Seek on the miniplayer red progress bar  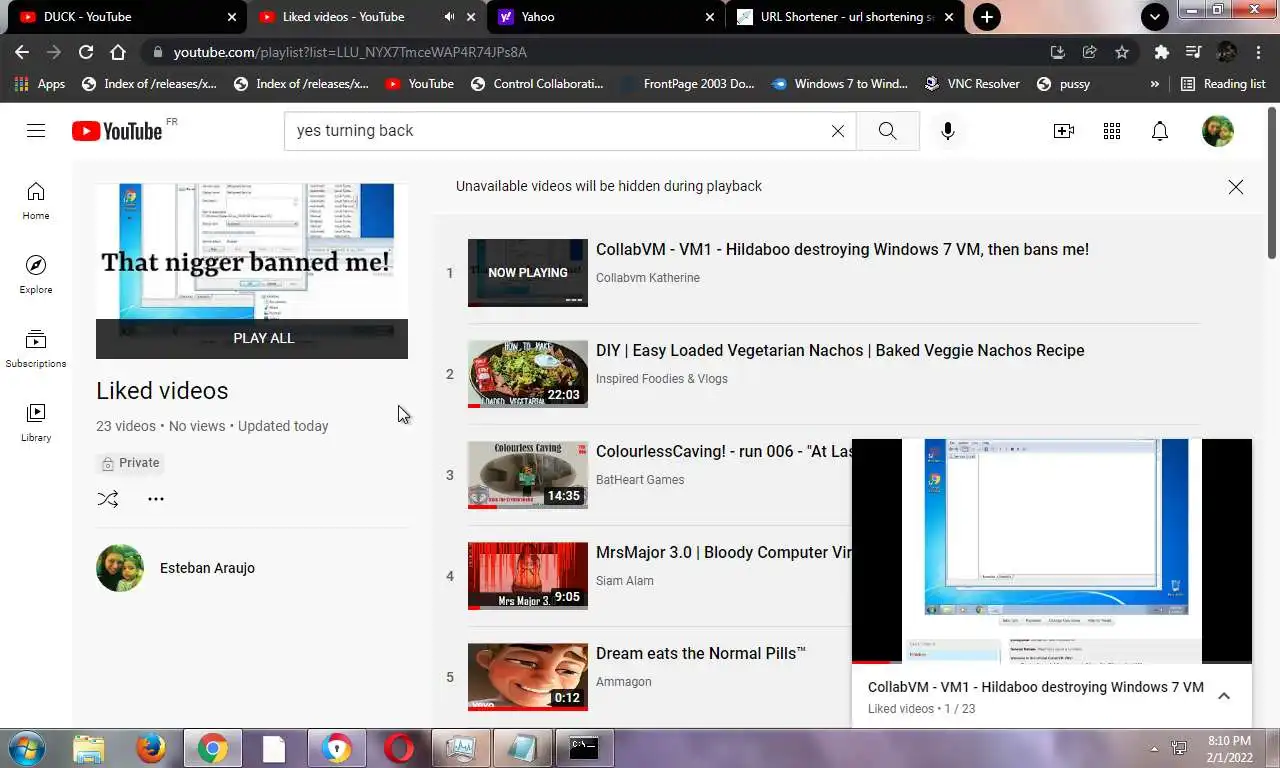(1052, 662)
